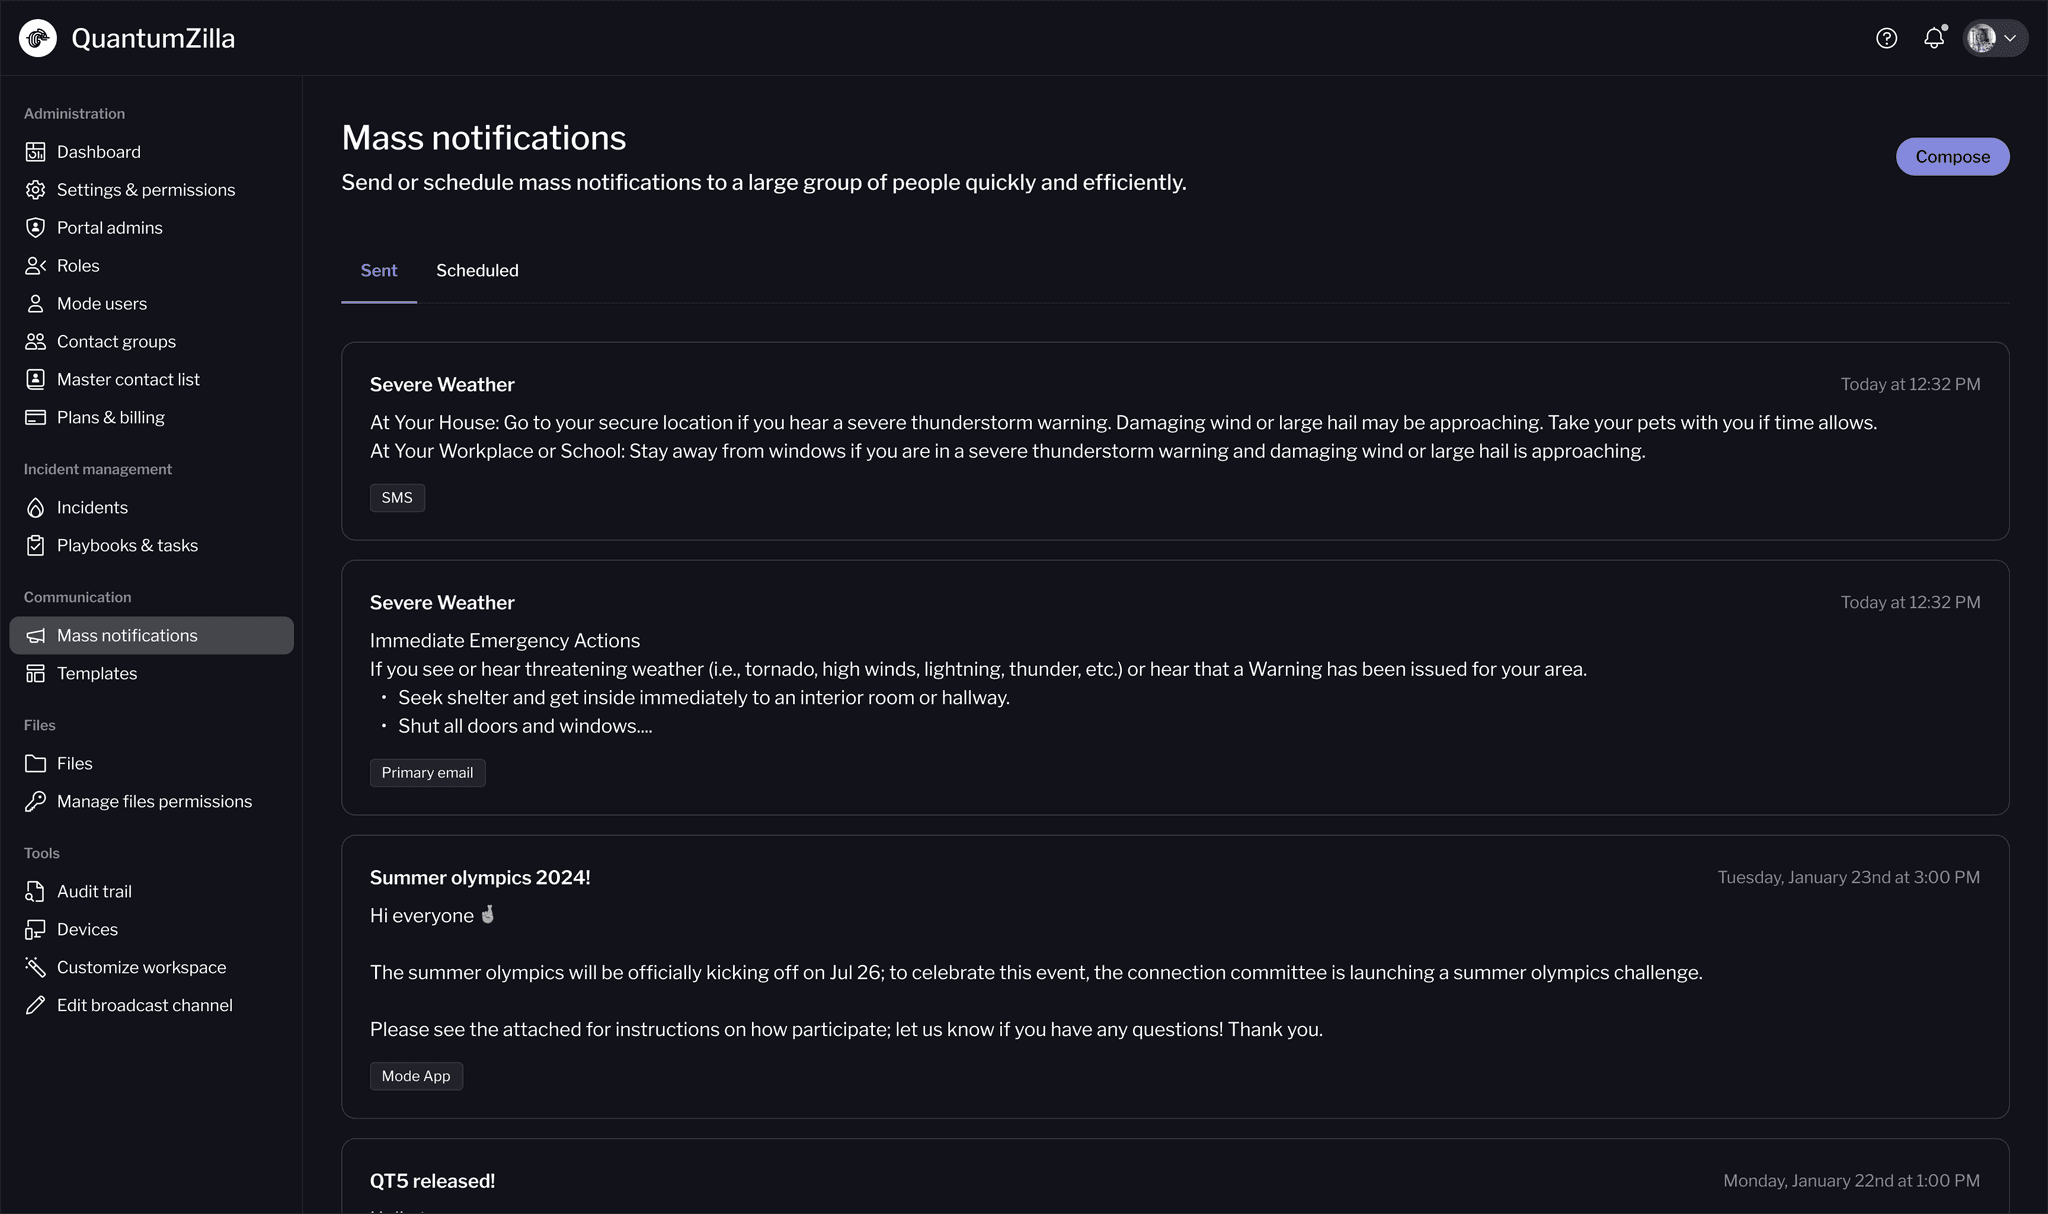Click the Settings & permissions gear icon
Viewport: 2048px width, 1214px height.
click(x=36, y=190)
